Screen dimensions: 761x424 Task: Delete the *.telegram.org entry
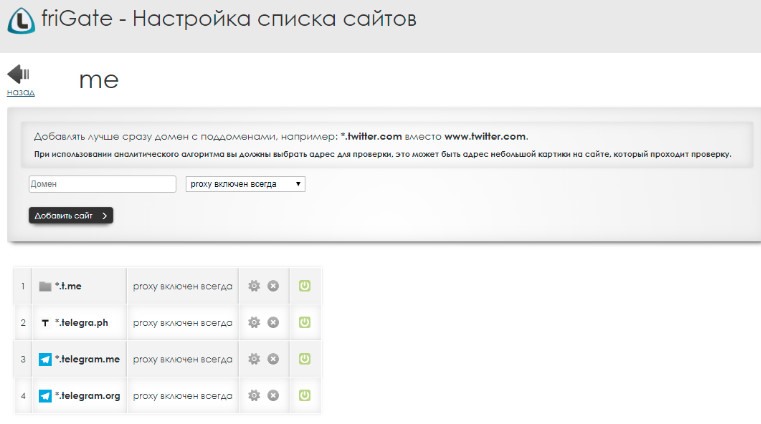[273, 395]
